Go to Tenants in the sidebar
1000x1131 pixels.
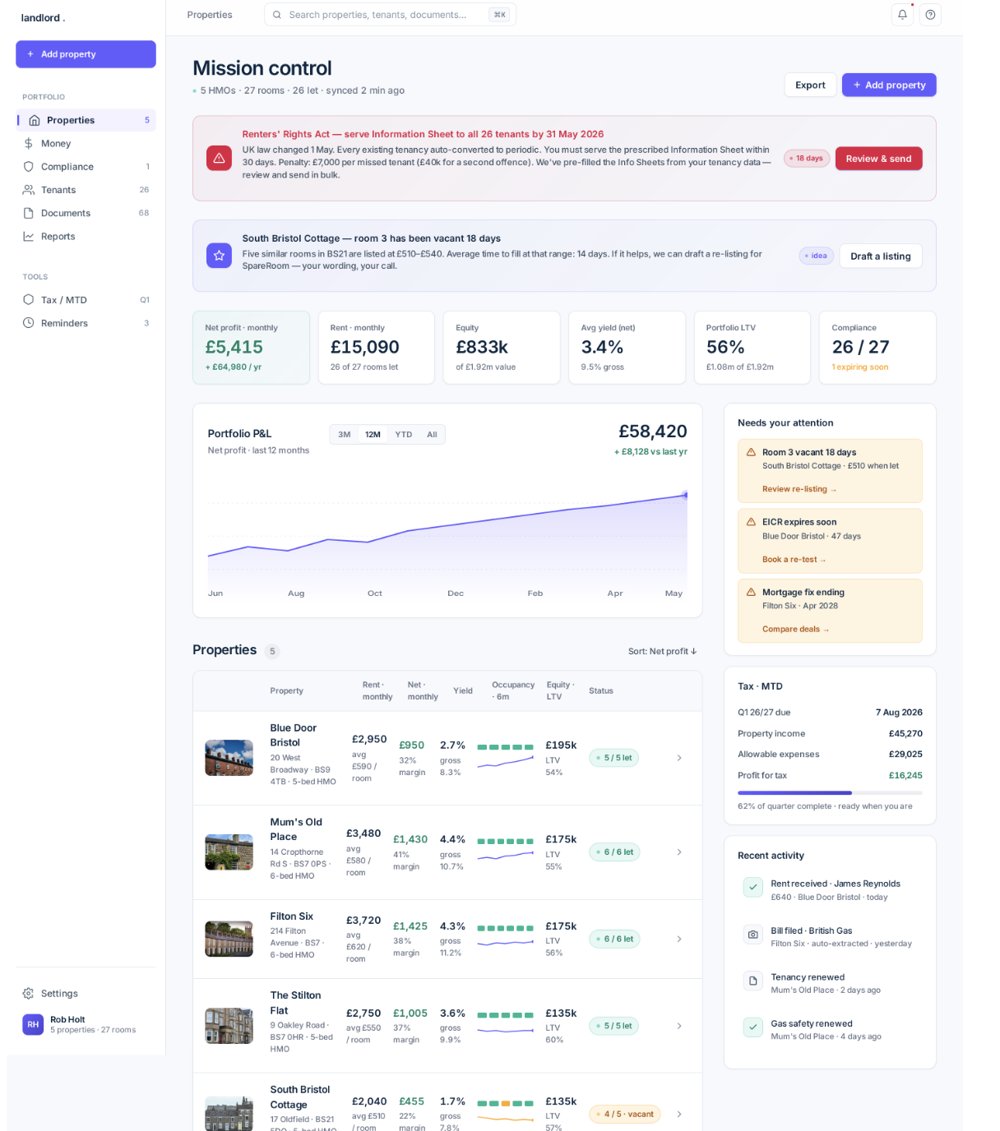[x=86, y=190]
